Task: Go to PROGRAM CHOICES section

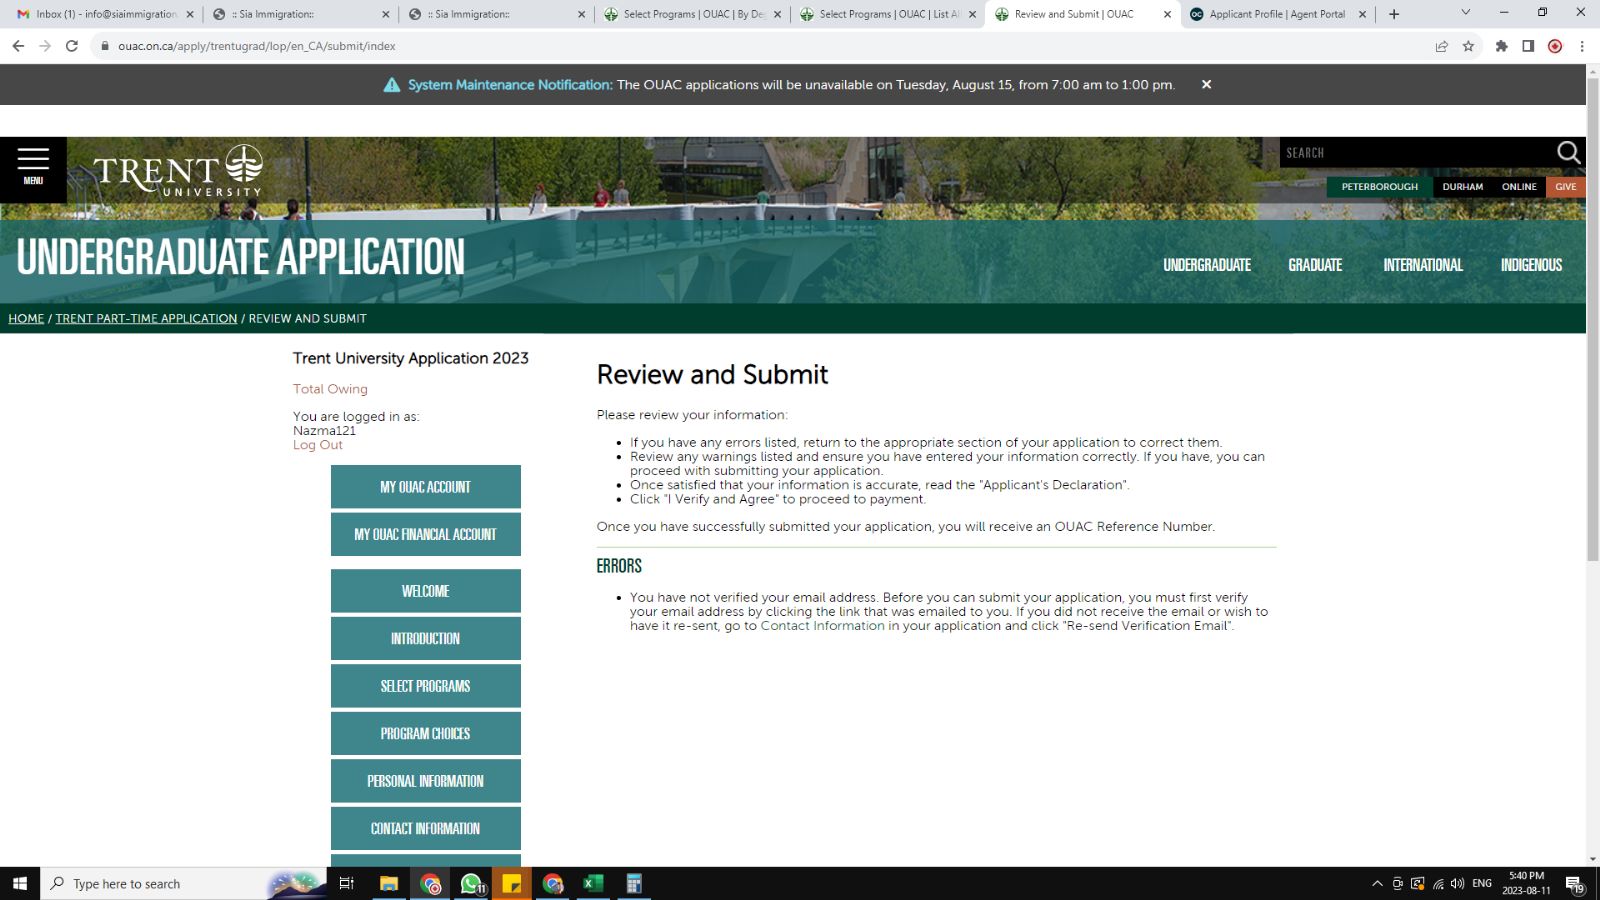Action: tap(426, 733)
